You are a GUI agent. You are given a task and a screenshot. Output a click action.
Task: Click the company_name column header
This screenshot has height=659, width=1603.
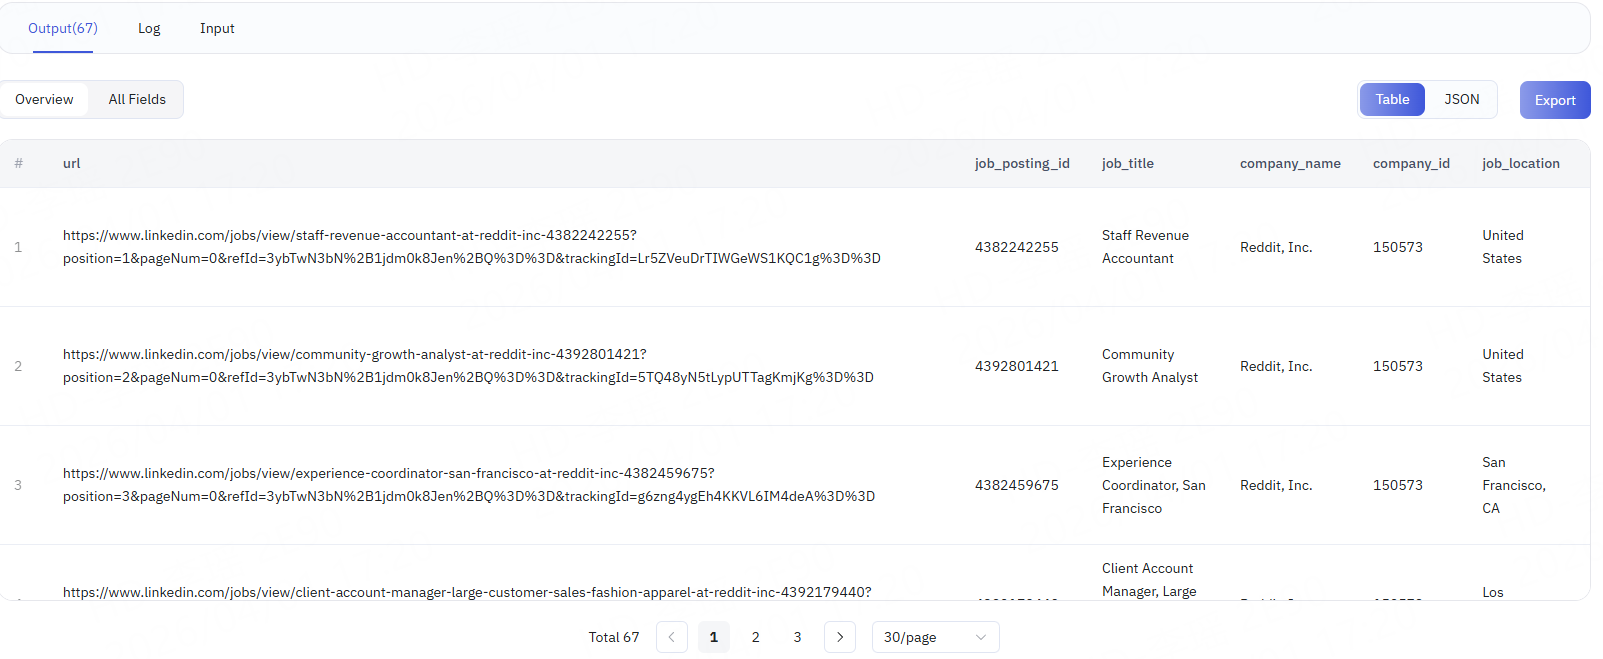click(x=1290, y=163)
